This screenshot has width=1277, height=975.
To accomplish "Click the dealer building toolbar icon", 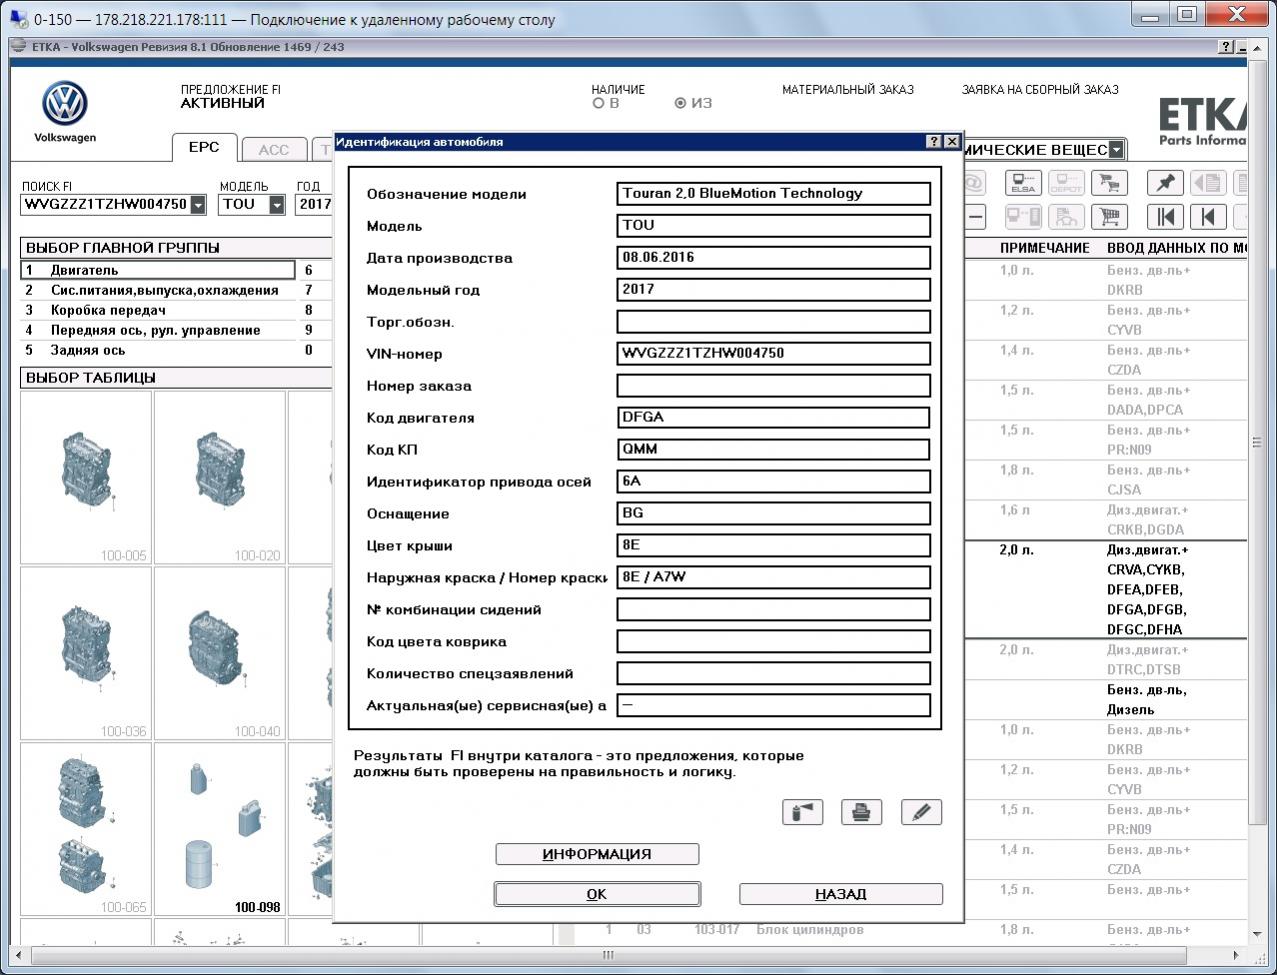I will tap(1066, 216).
